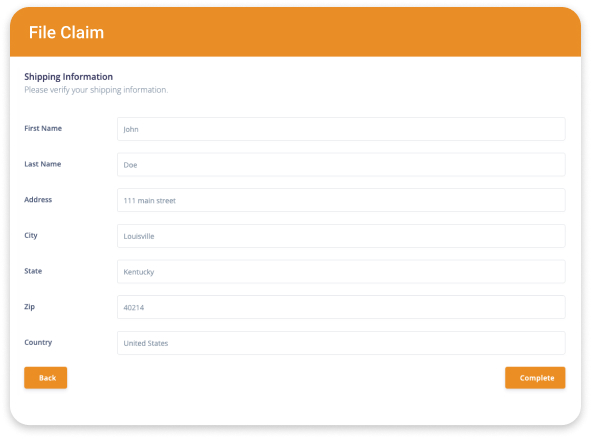This screenshot has width=591, height=439.
Task: Focus the Last Name field containing Doe
Action: 341,165
